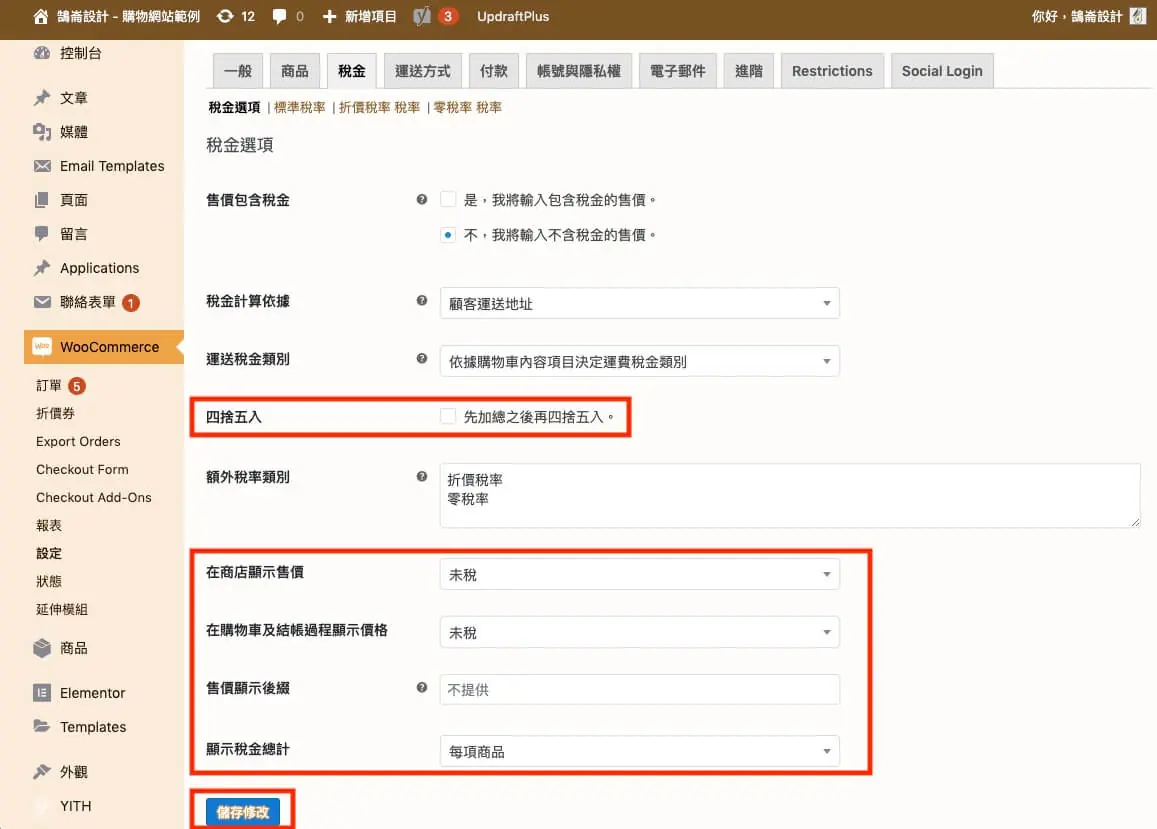Switch to the 帳號與隱私權 tab
1157x829 pixels.
[578, 71]
